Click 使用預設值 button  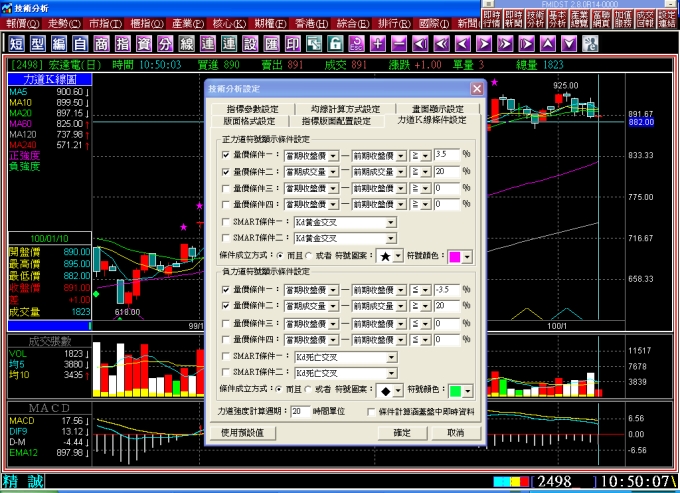(243, 432)
